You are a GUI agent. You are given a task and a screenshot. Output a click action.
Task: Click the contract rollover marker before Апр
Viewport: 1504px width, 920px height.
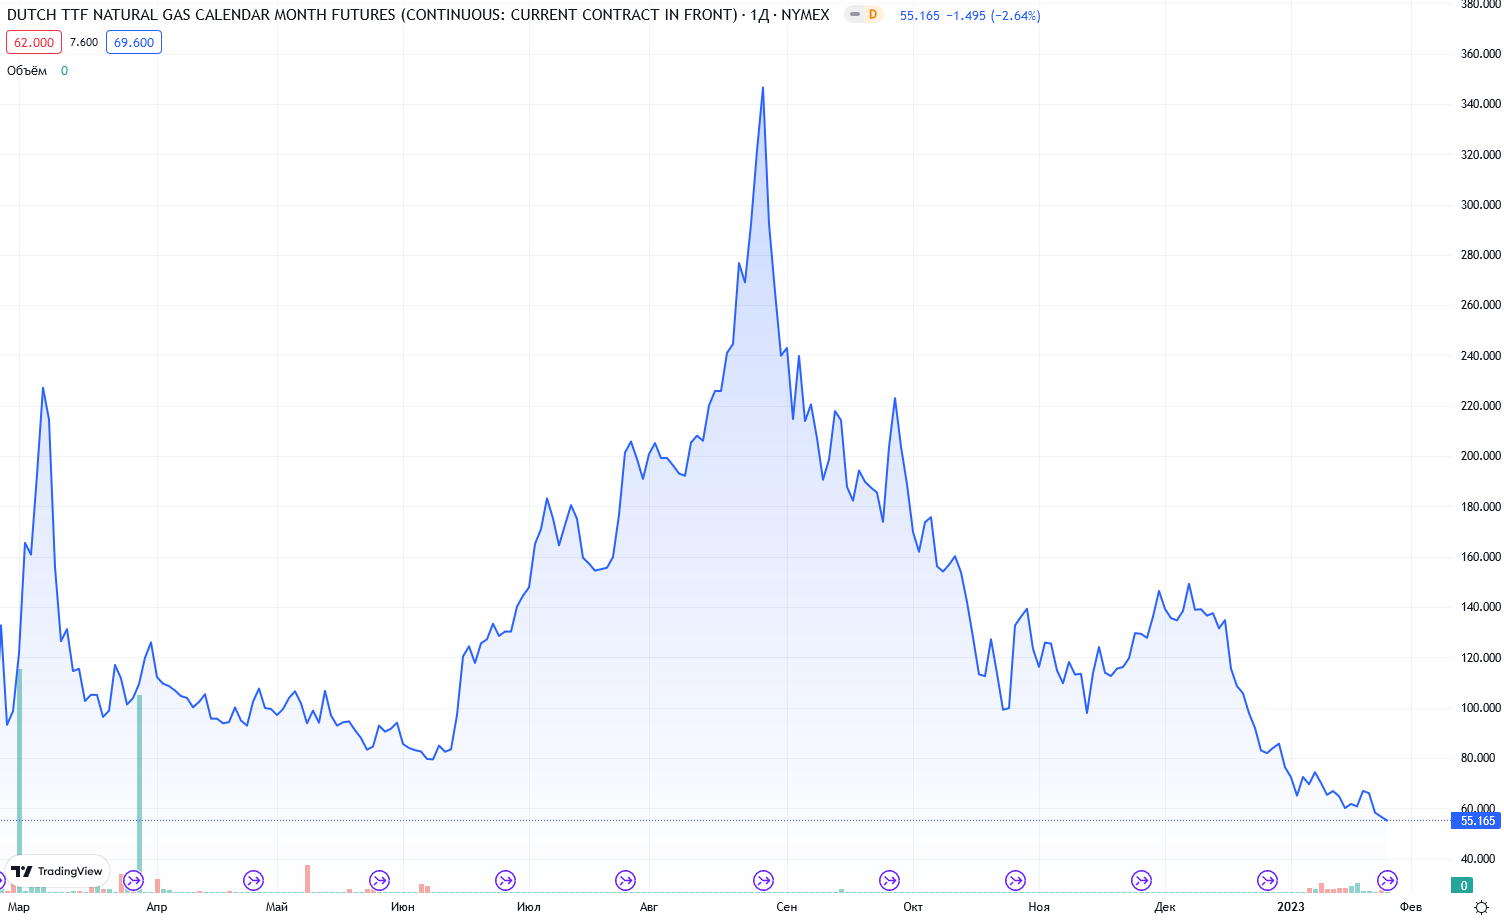(133, 881)
